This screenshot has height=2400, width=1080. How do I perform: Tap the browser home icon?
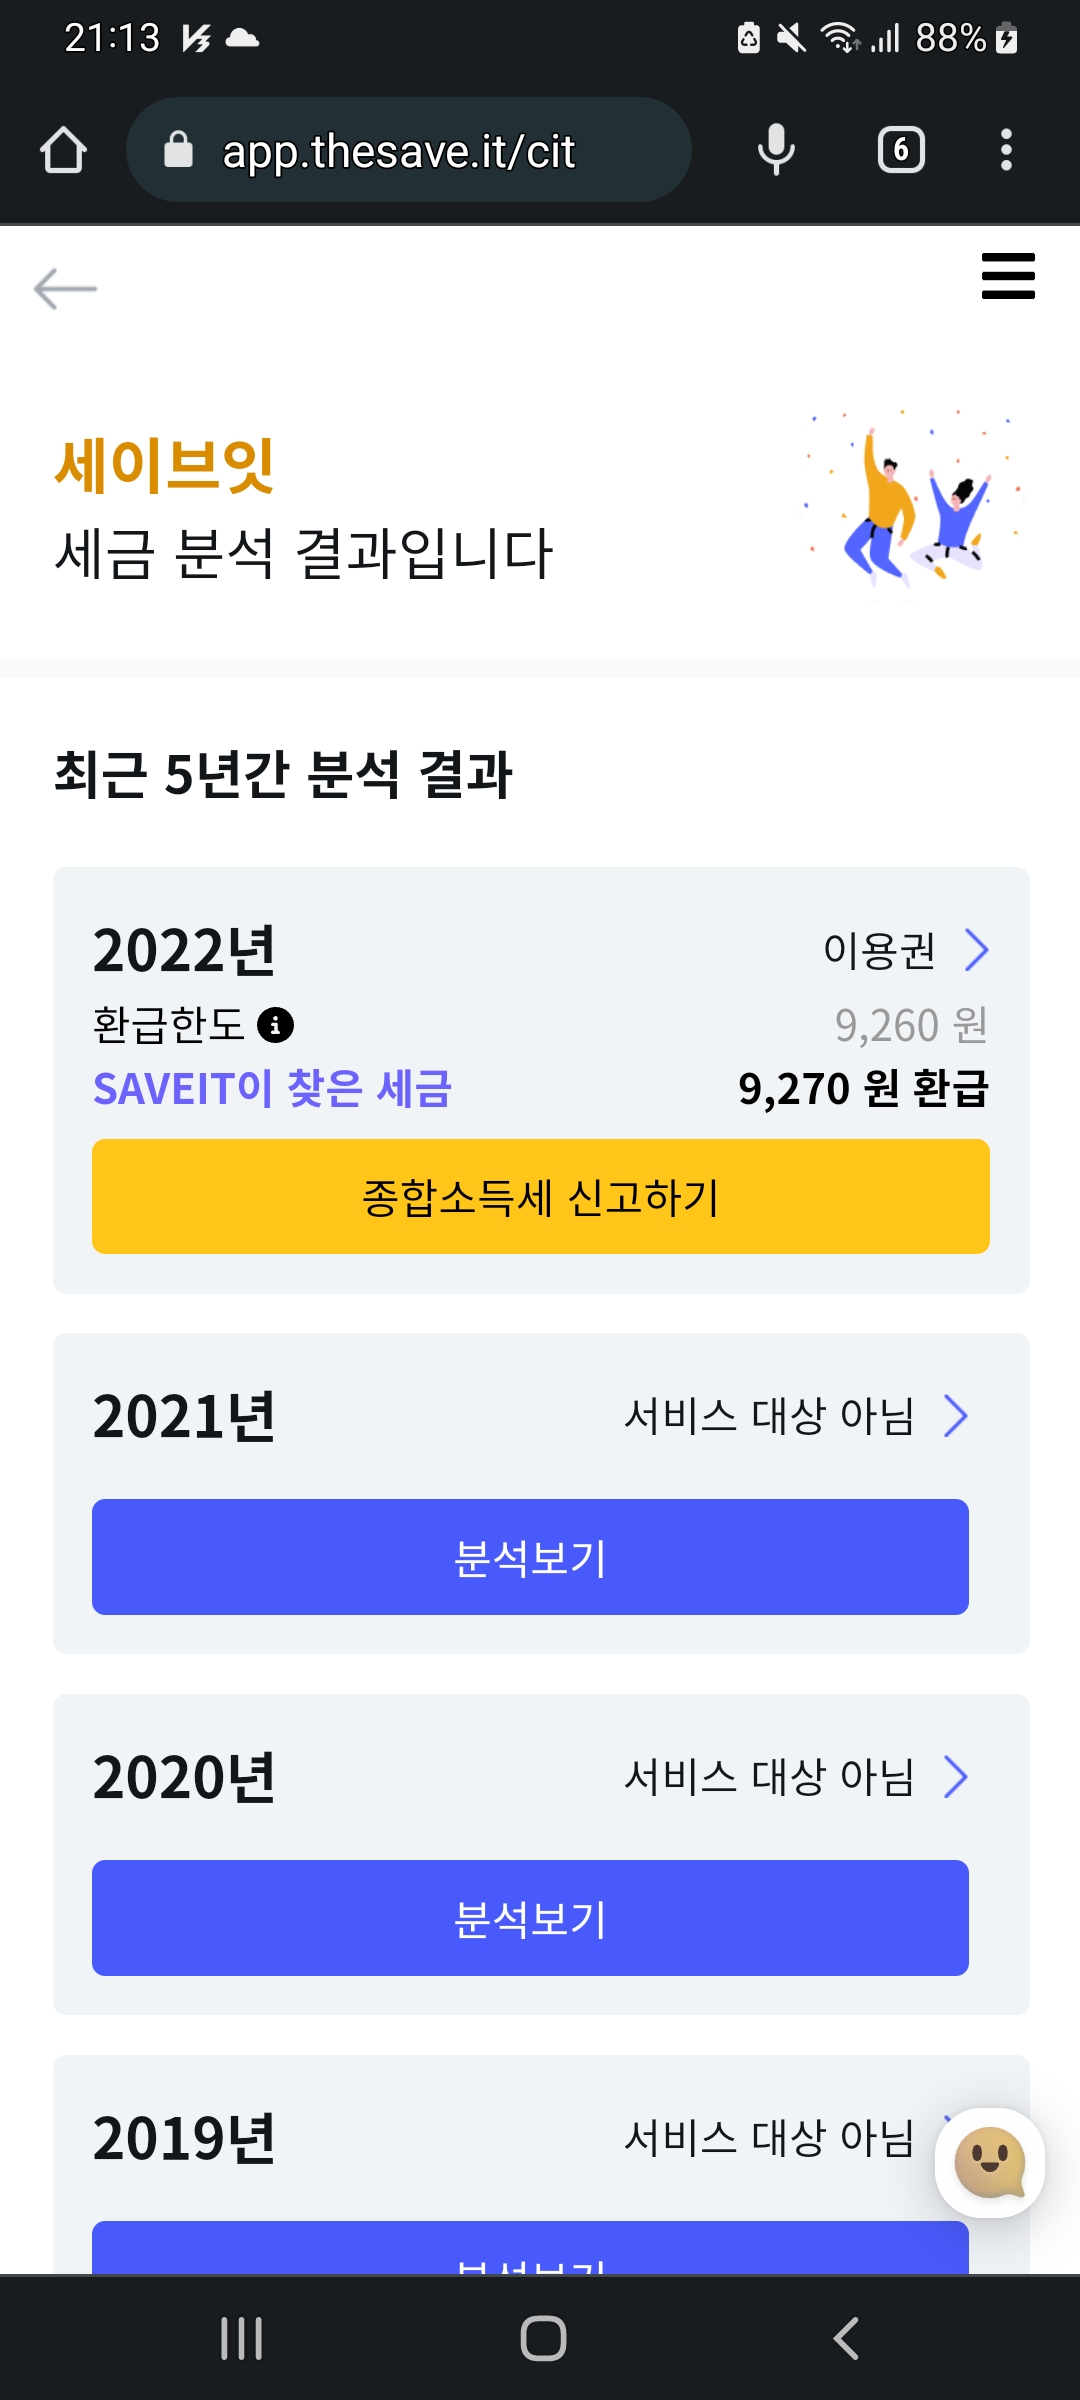tap(64, 150)
